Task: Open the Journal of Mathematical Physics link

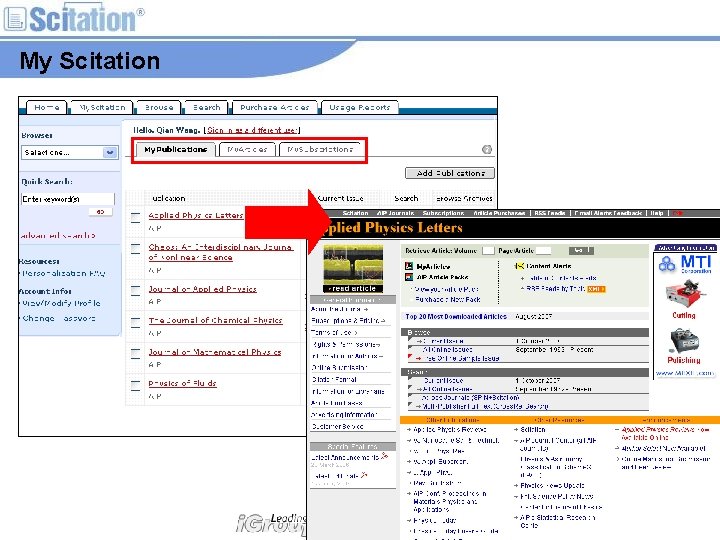Action: click(x=214, y=352)
